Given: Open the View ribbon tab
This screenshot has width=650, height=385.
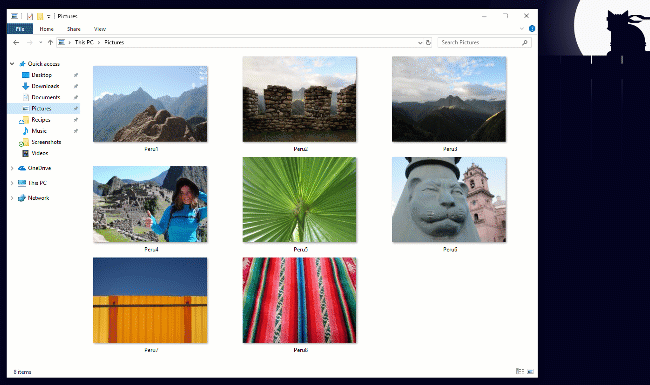Looking at the screenshot, I should (x=100, y=29).
